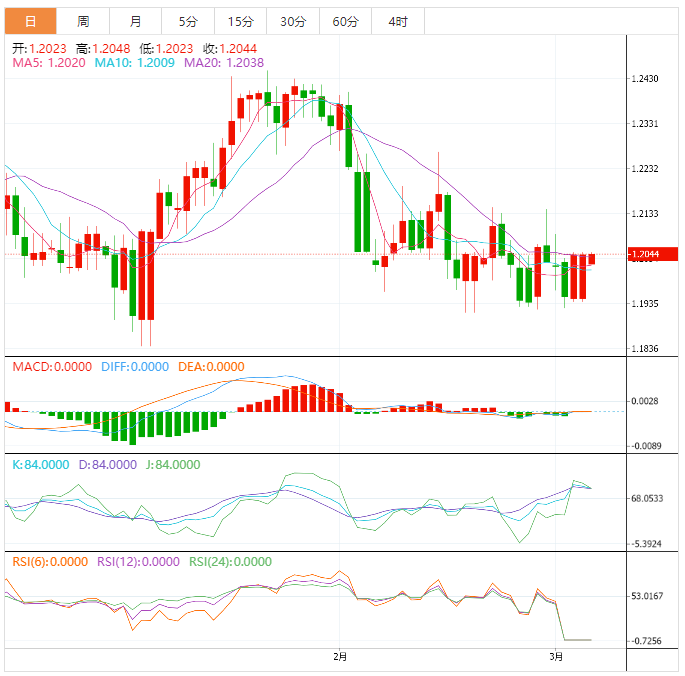This screenshot has width=685, height=676.
Task: Switch to the 日 daily chart tab
Action: pos(30,21)
